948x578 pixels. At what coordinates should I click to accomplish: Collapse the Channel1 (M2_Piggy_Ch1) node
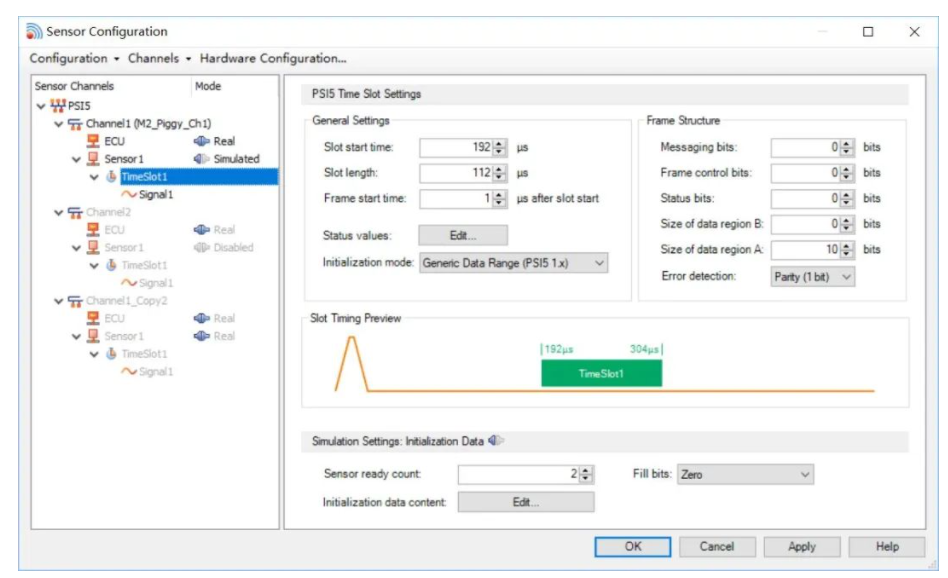pyautogui.click(x=59, y=124)
